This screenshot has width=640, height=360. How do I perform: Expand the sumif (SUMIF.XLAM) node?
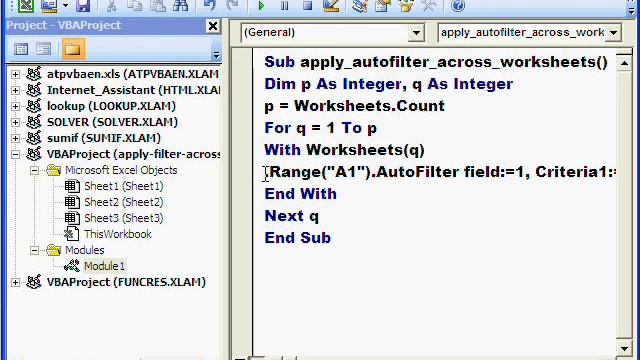pos(15,138)
